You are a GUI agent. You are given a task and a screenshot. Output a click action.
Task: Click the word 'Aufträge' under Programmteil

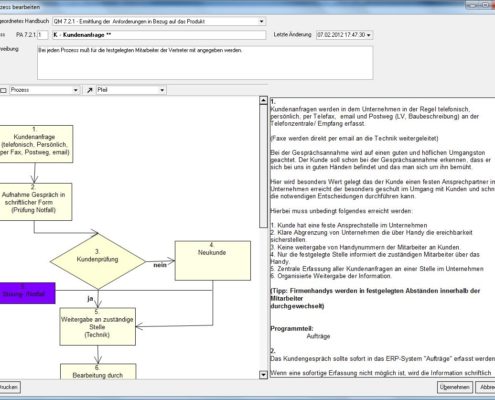pyautogui.click(x=318, y=336)
